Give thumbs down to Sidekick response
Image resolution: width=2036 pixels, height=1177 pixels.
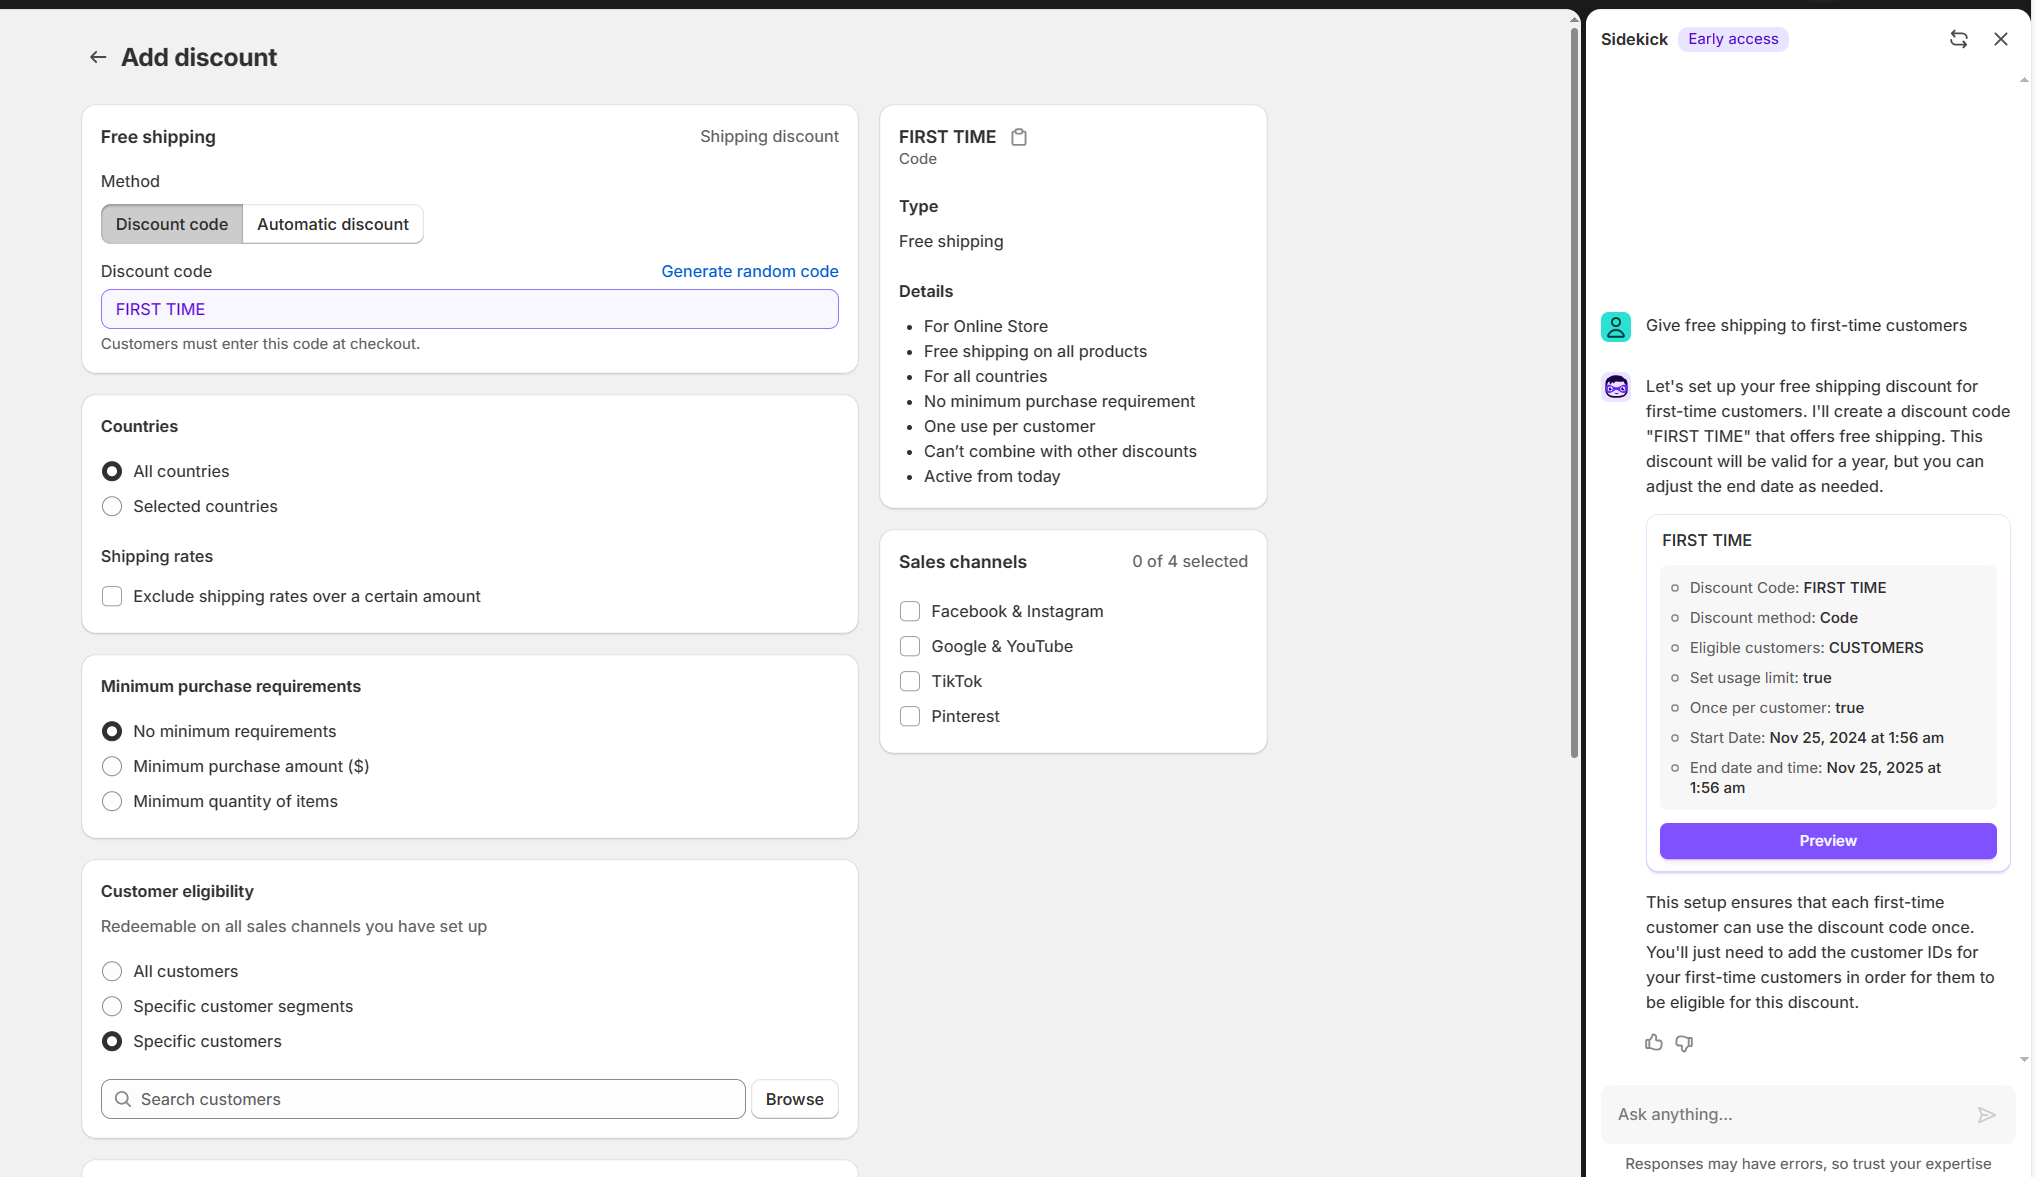pyautogui.click(x=1684, y=1042)
